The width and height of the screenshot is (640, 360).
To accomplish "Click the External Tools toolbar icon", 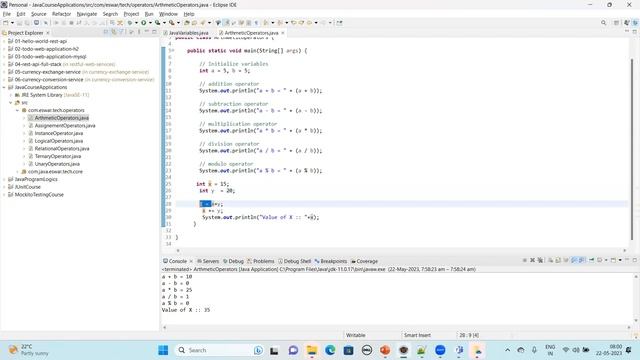I will point(172,23).
